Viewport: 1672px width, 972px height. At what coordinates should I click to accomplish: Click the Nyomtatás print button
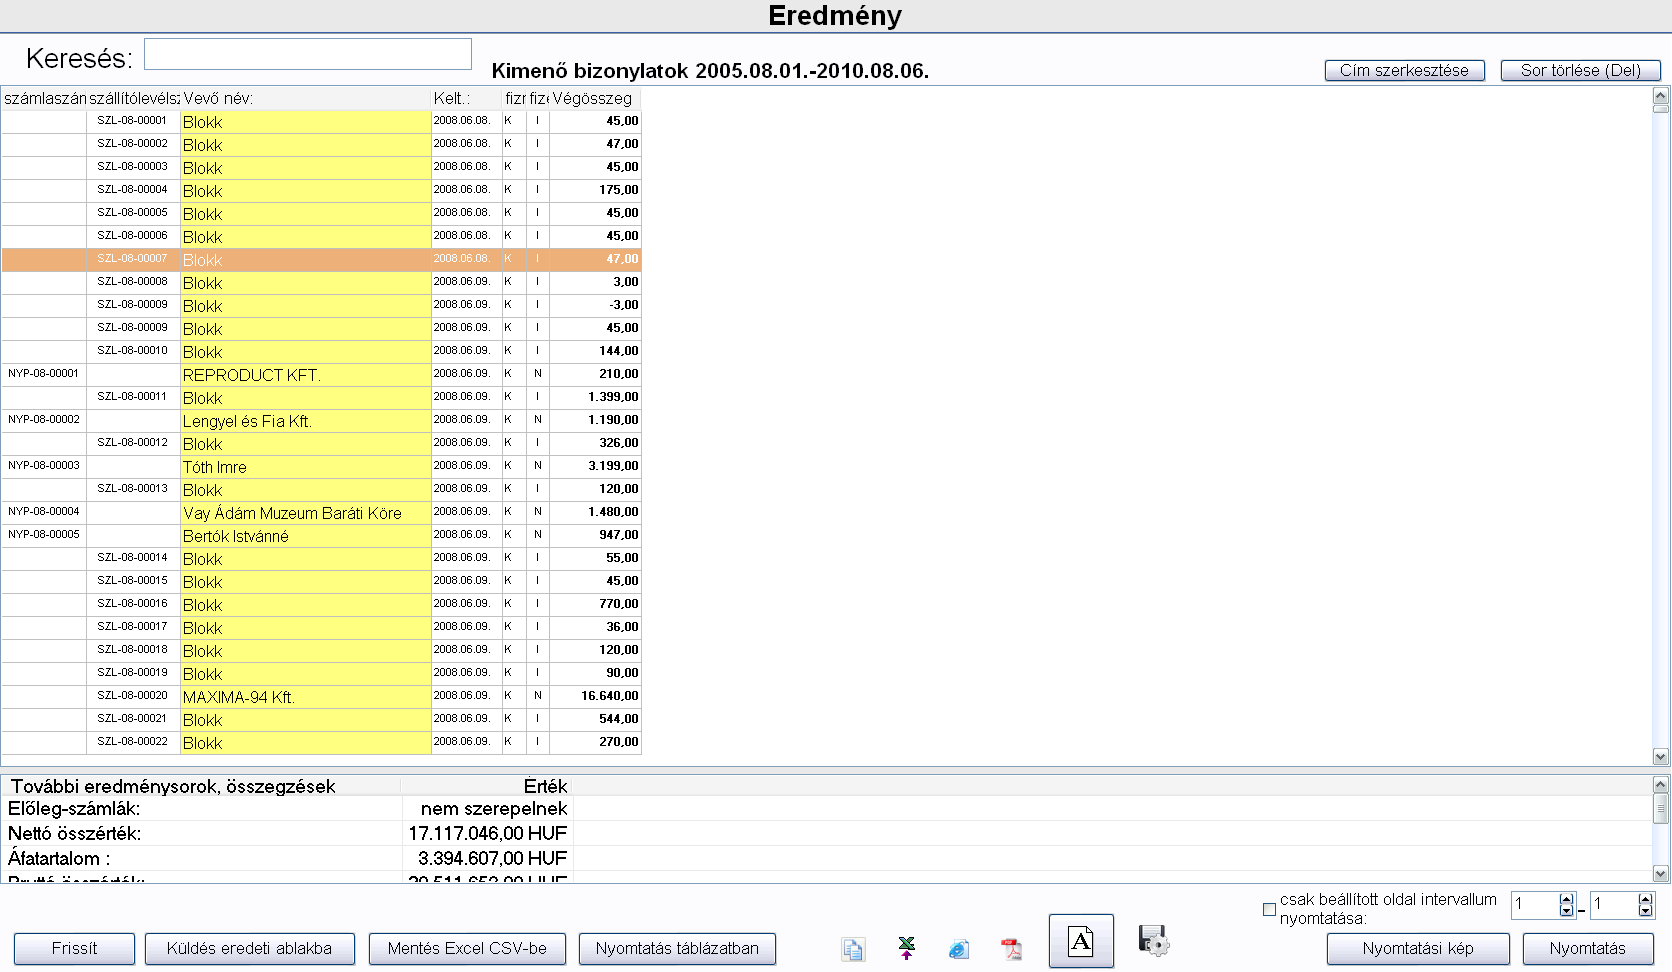(1588, 949)
